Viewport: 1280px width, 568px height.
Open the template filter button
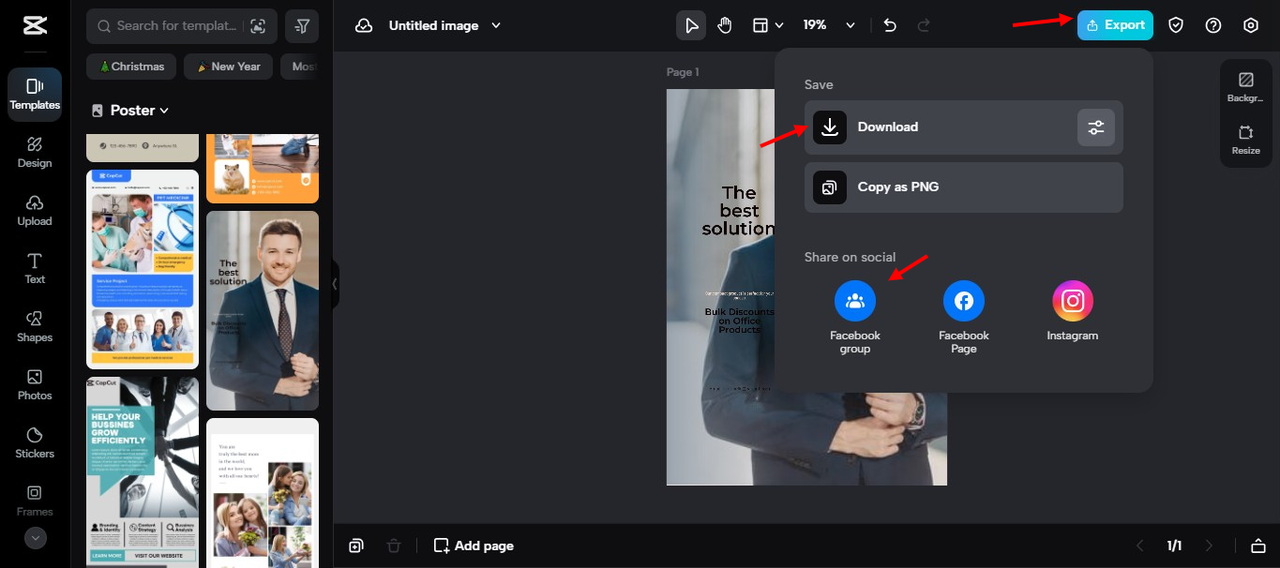point(302,26)
